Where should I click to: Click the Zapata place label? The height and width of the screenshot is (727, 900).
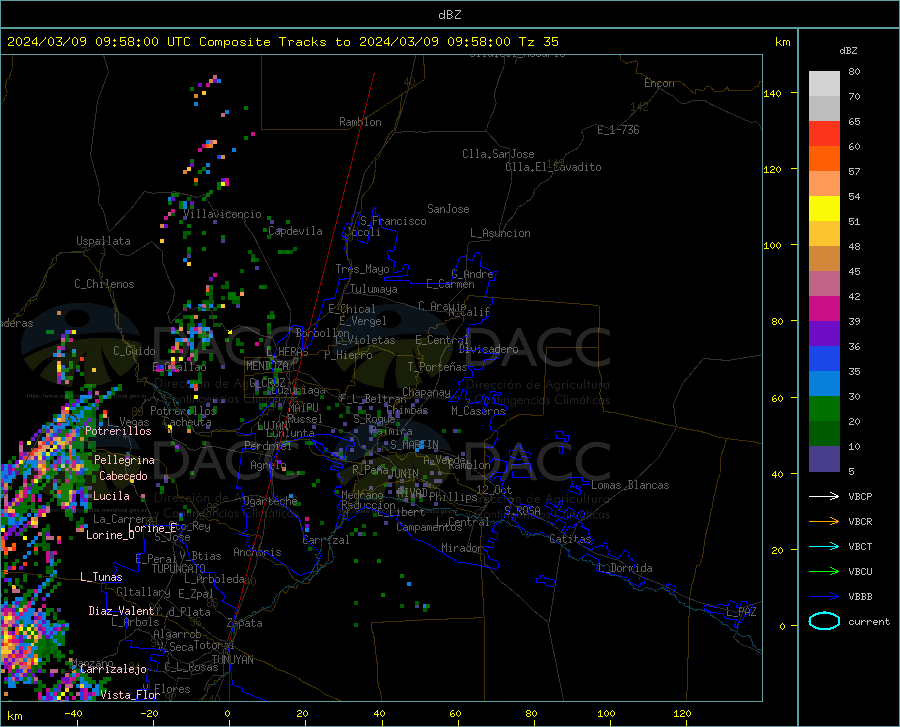[x=245, y=623]
